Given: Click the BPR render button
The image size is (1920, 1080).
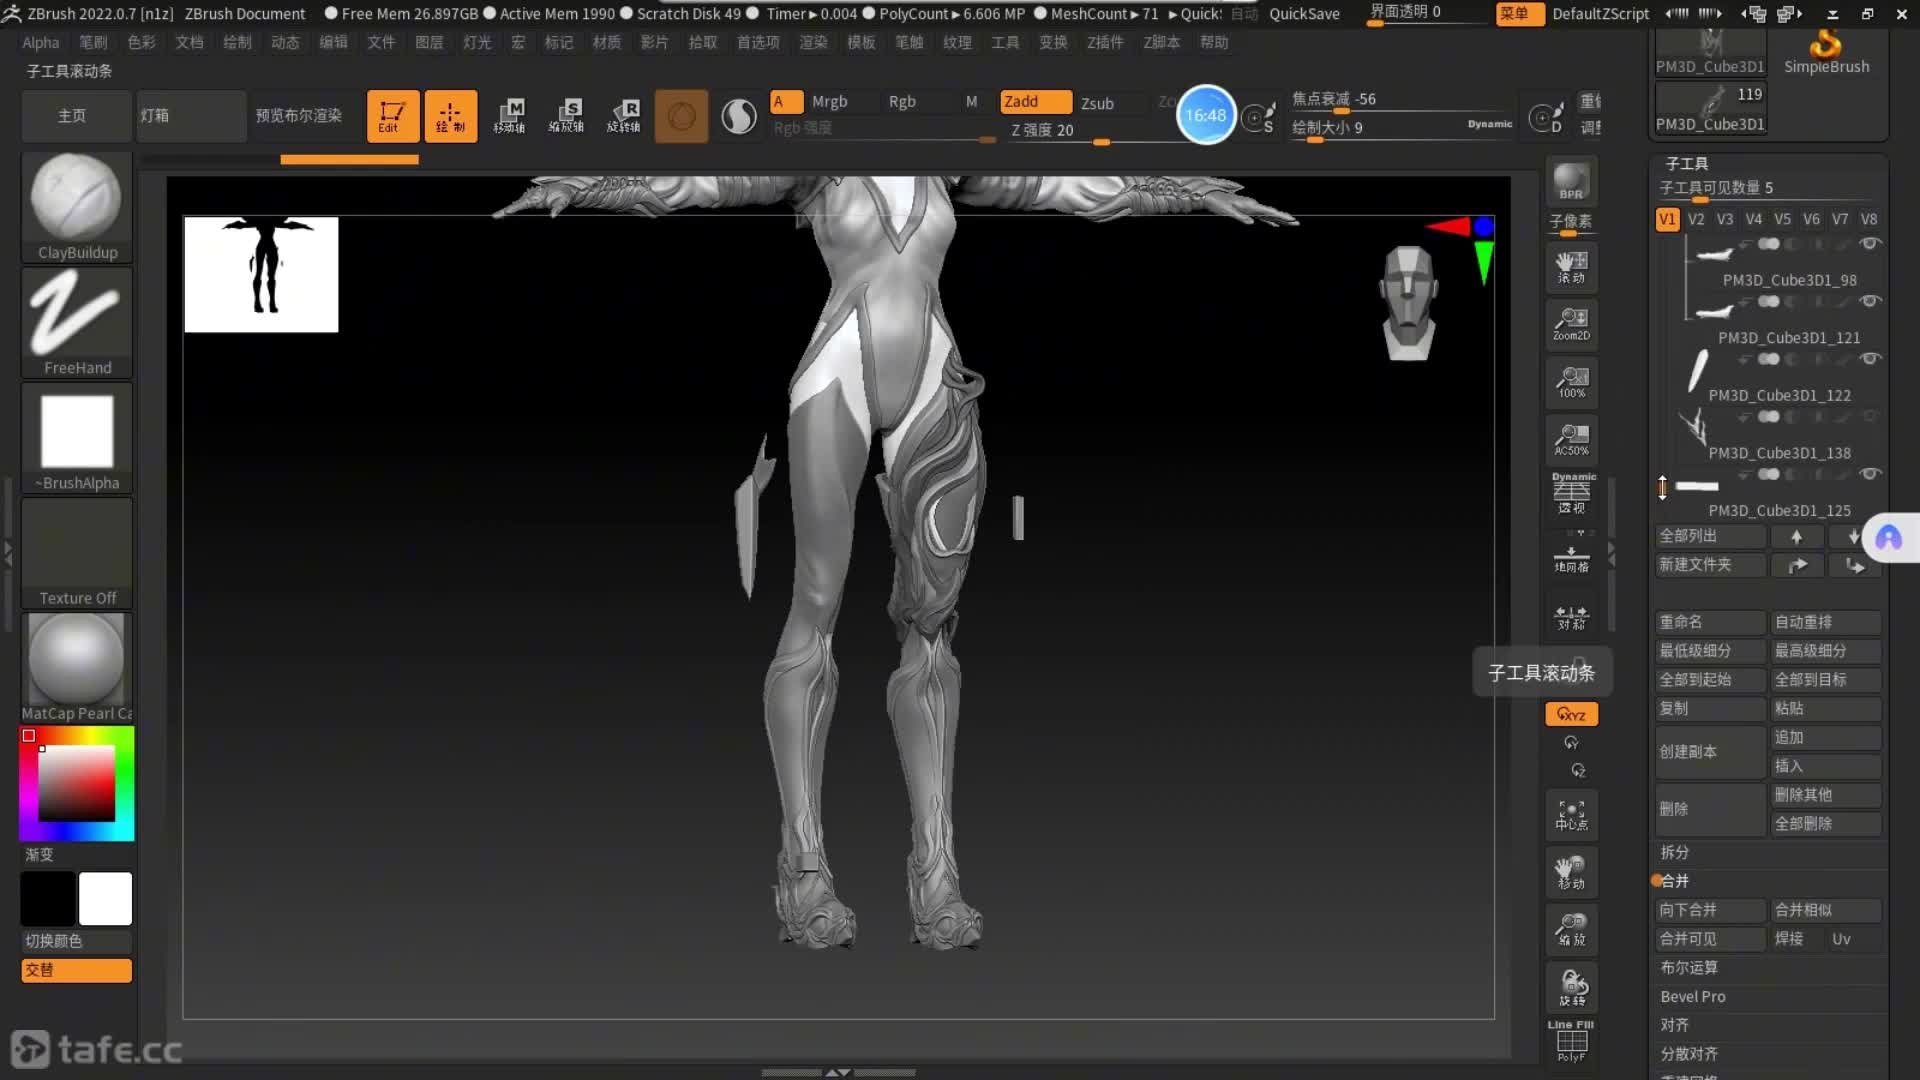Looking at the screenshot, I should pyautogui.click(x=1571, y=181).
